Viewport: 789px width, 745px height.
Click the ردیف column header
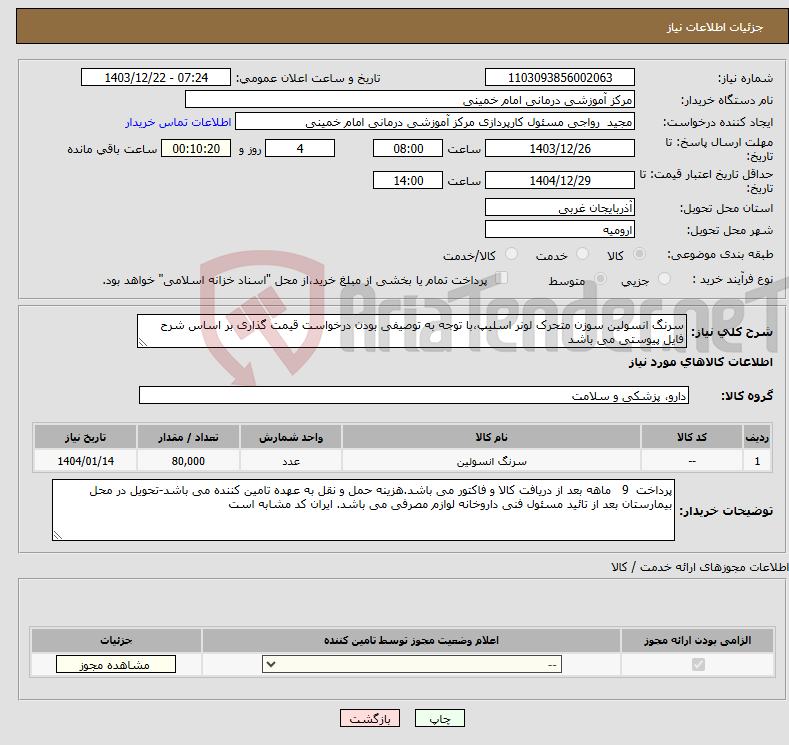pyautogui.click(x=757, y=437)
